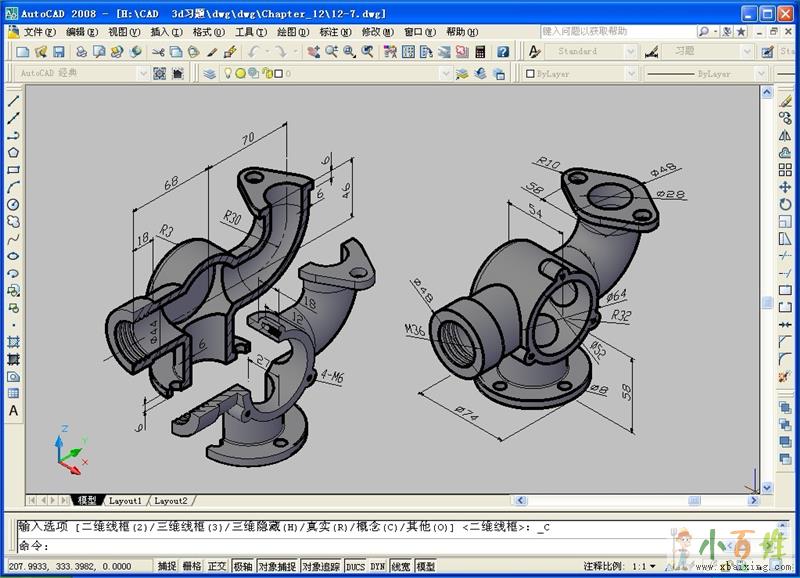800x578 pixels.
Task: Select the Polygon draw tool
Action: (13, 153)
